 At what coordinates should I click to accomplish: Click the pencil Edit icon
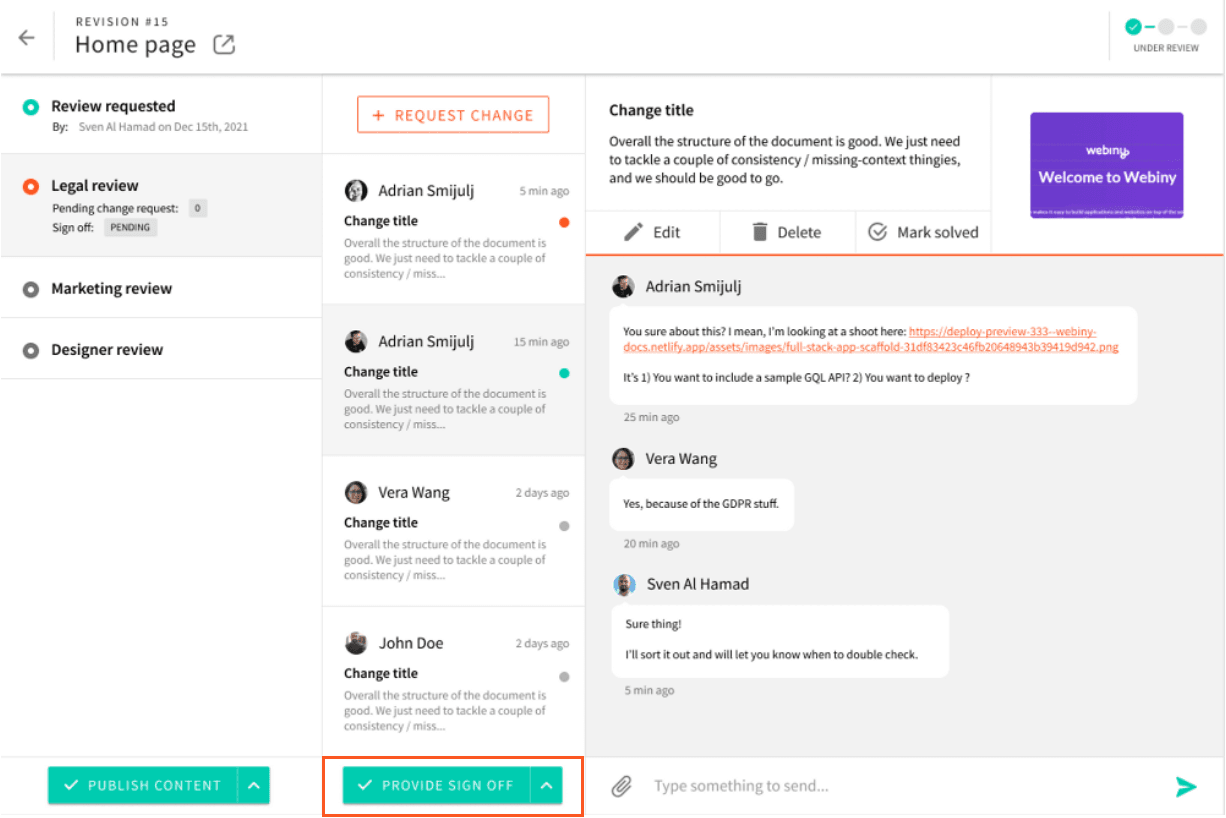633,232
